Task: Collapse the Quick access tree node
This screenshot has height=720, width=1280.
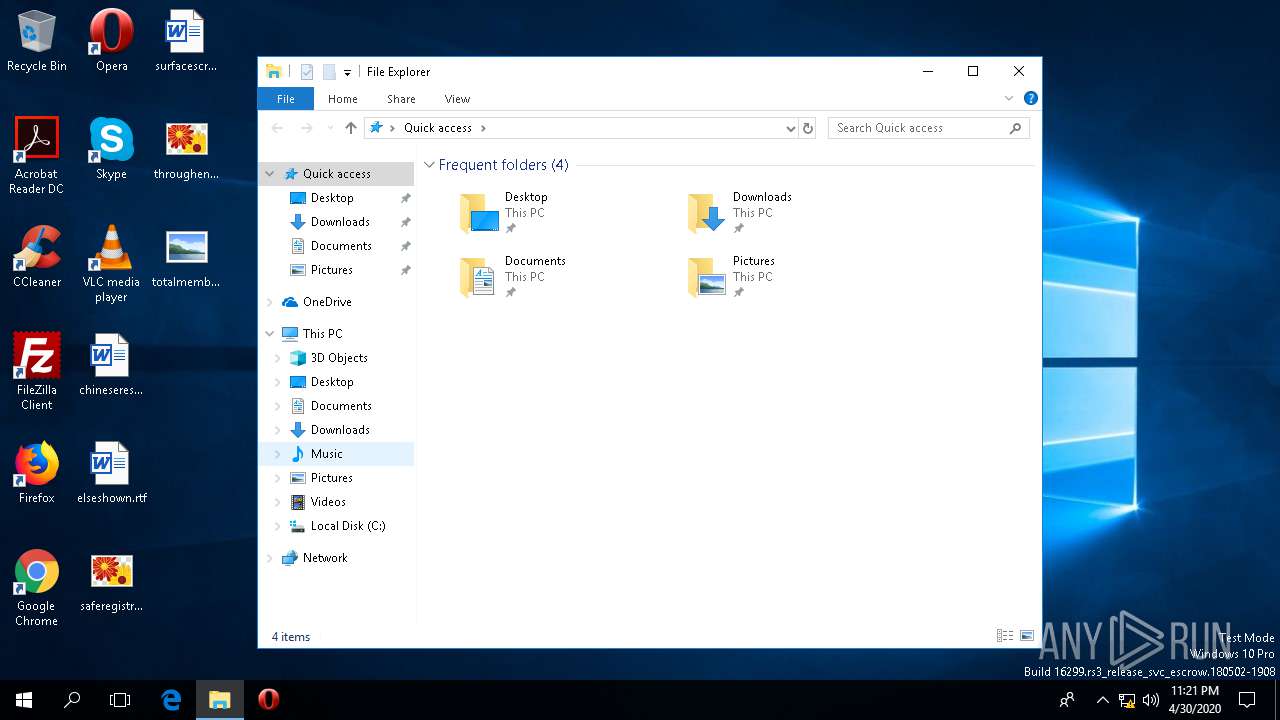Action: click(x=269, y=174)
